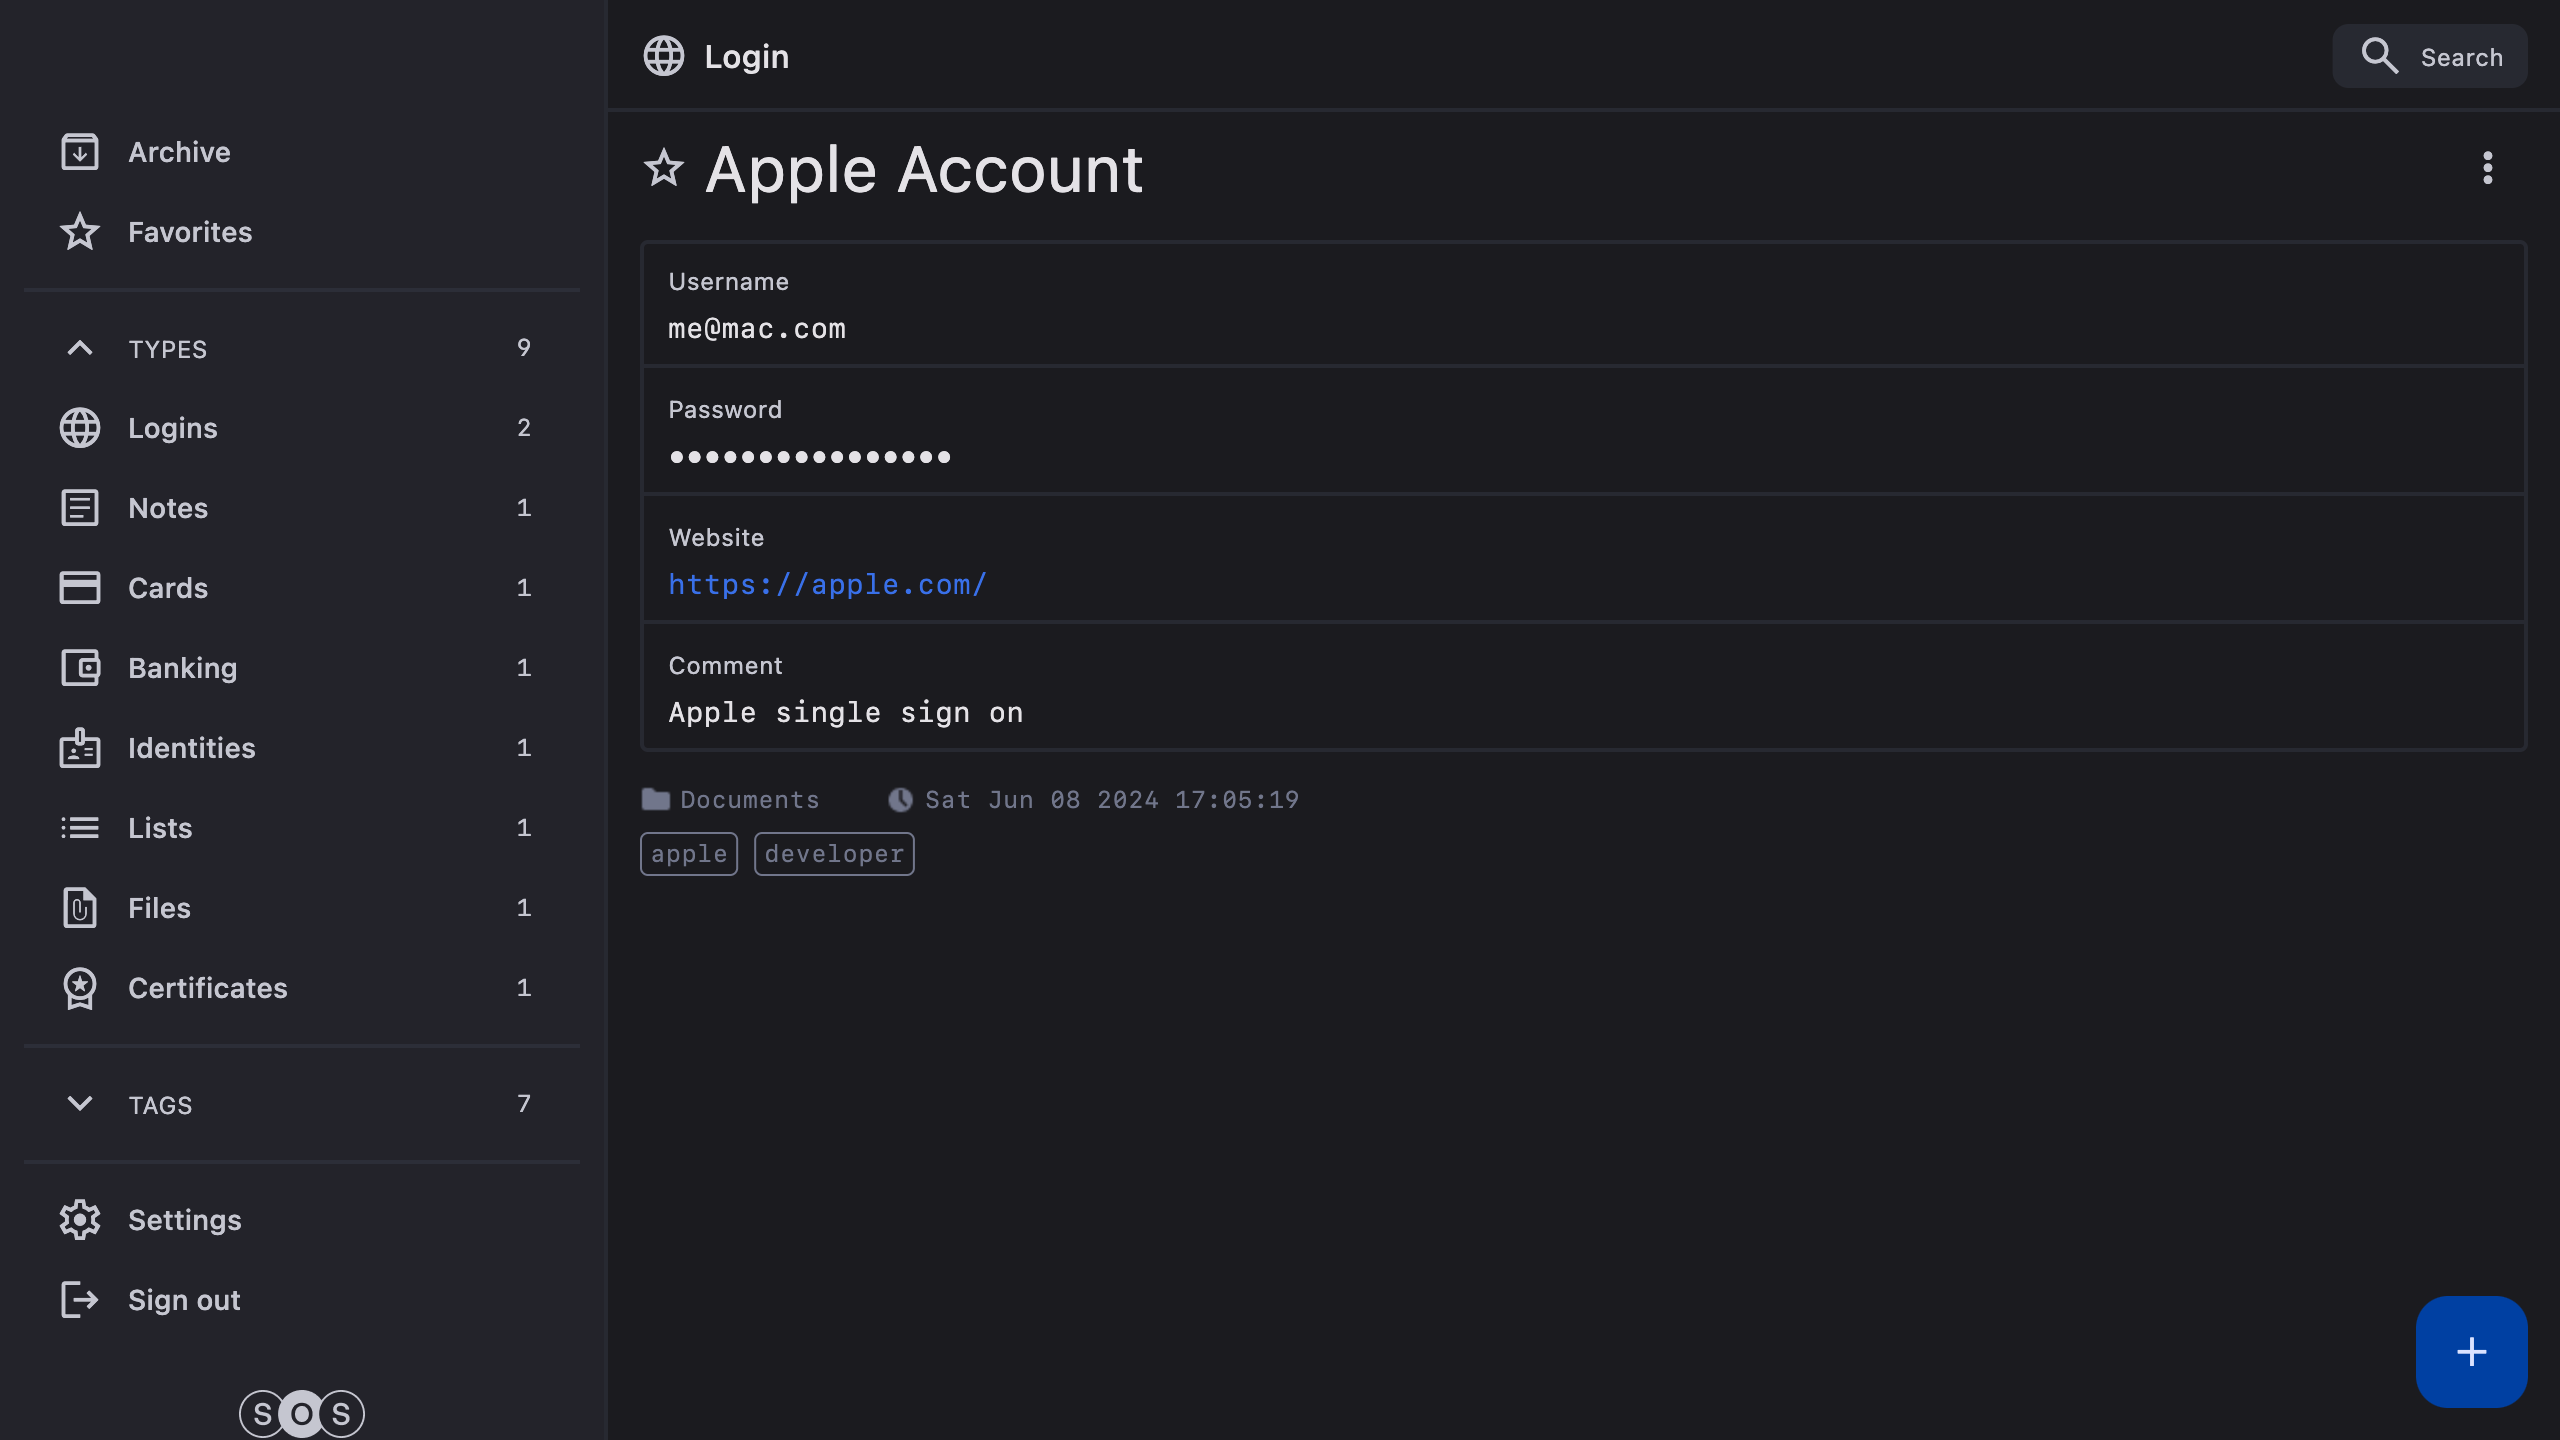Viewport: 2560px width, 1440px height.
Task: Click the Archive icon in sidebar
Action: 80,152
